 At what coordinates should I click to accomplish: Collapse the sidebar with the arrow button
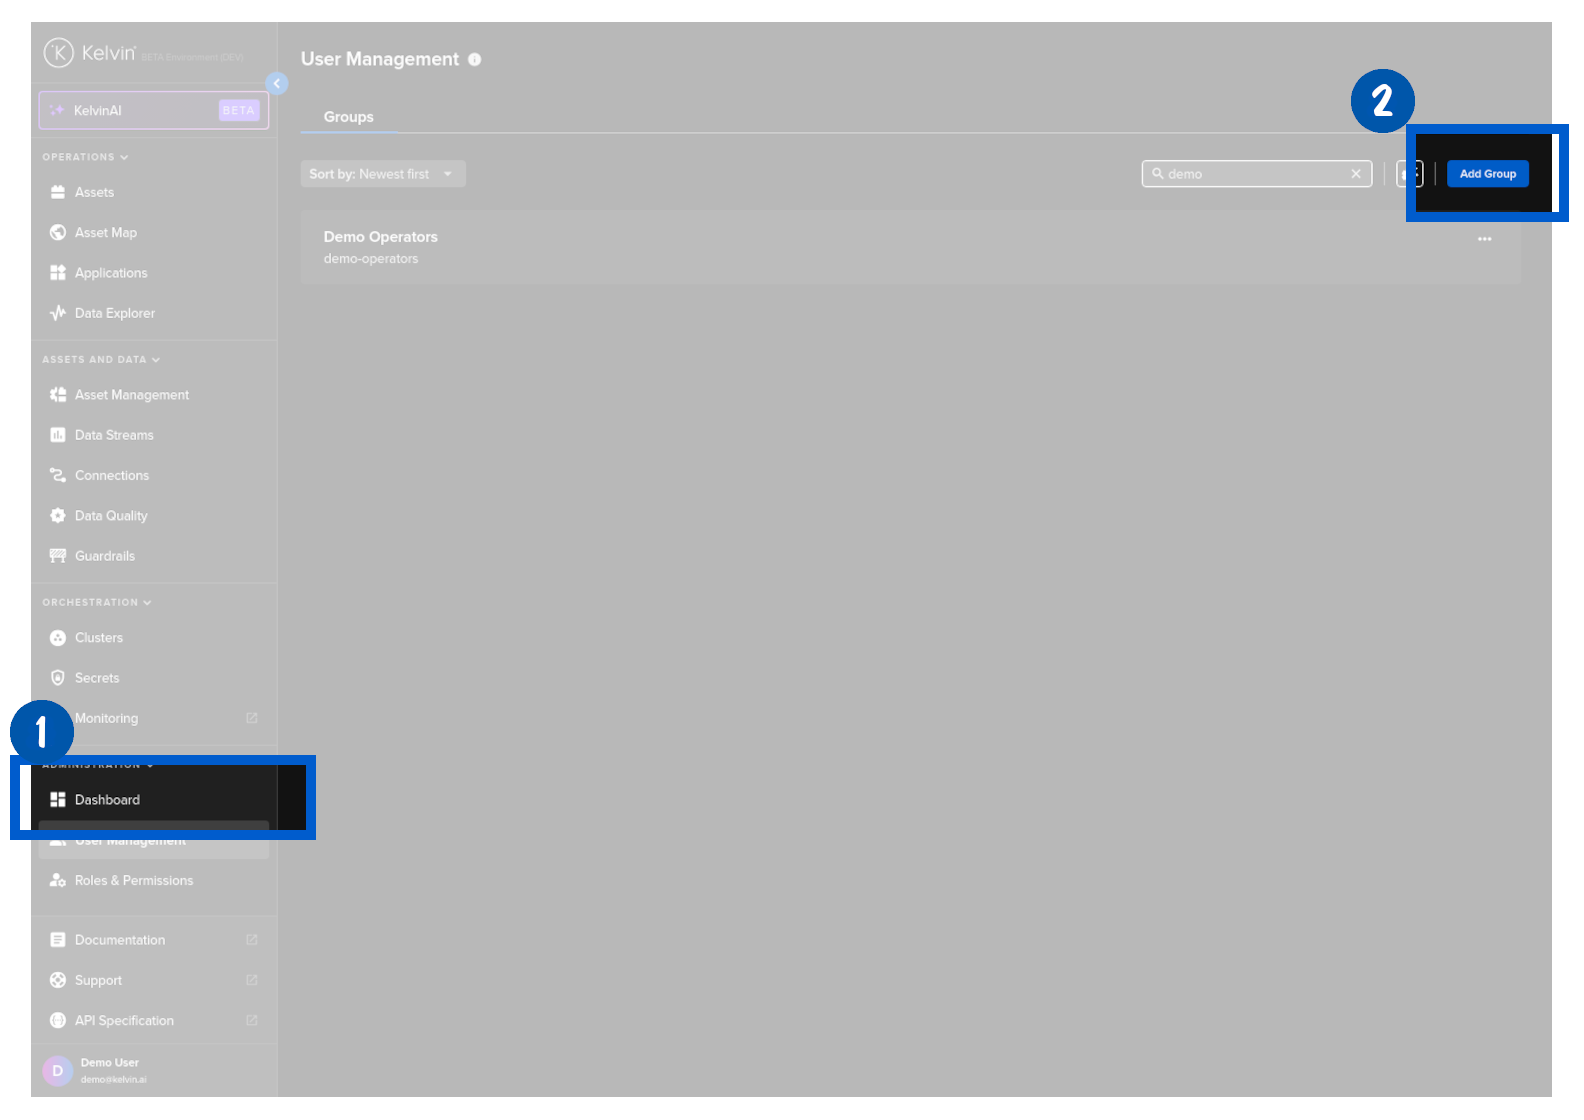277,84
